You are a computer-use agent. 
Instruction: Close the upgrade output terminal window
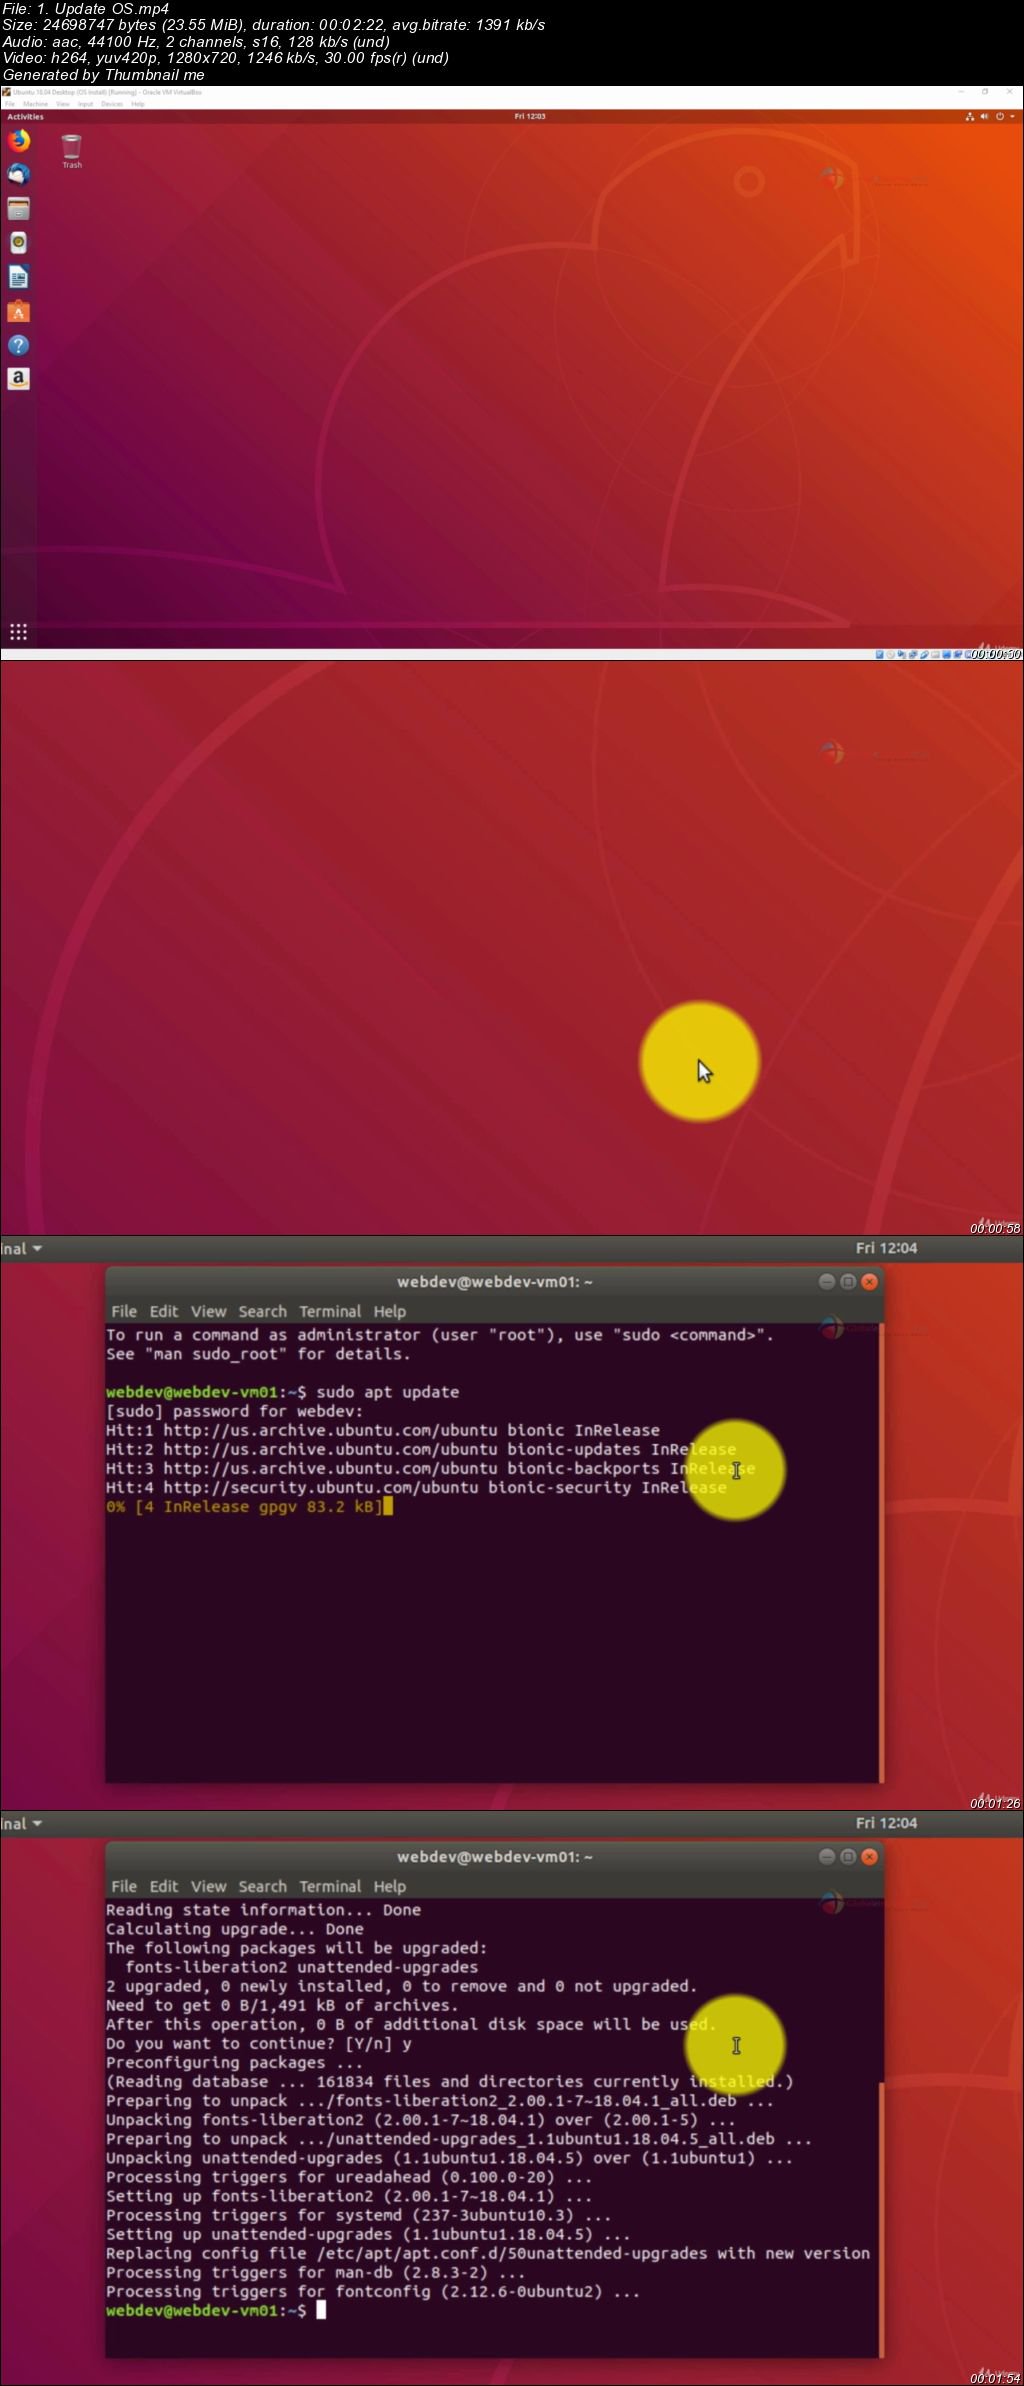click(869, 1856)
